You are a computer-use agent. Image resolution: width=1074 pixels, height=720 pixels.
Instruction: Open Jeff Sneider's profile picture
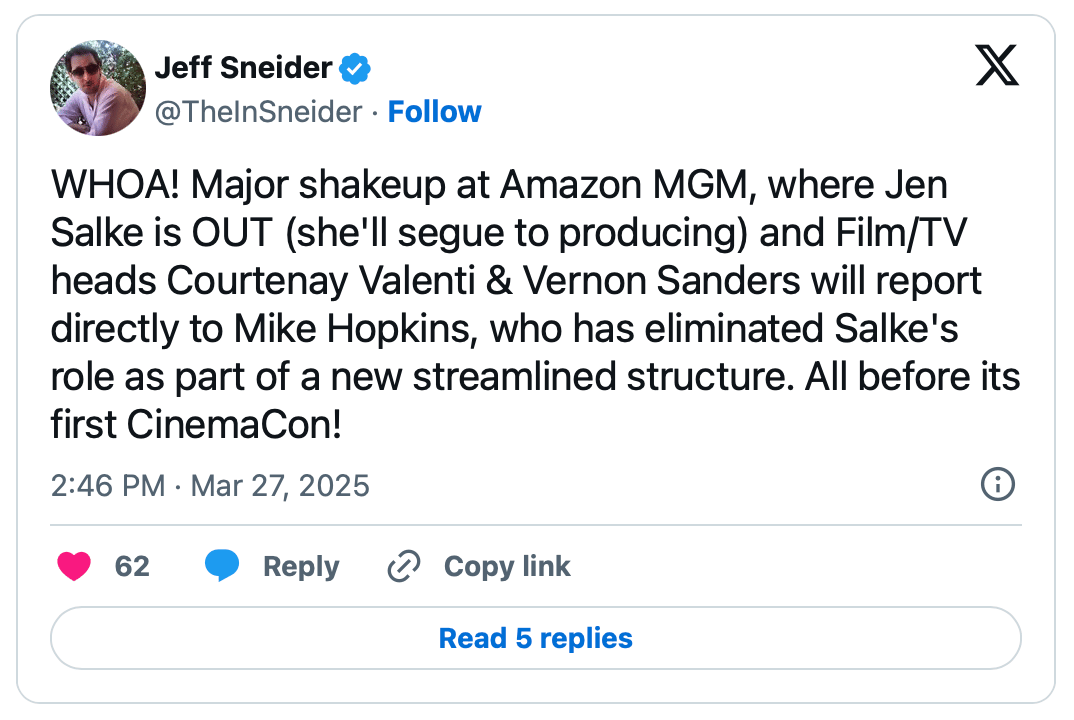[x=98, y=88]
